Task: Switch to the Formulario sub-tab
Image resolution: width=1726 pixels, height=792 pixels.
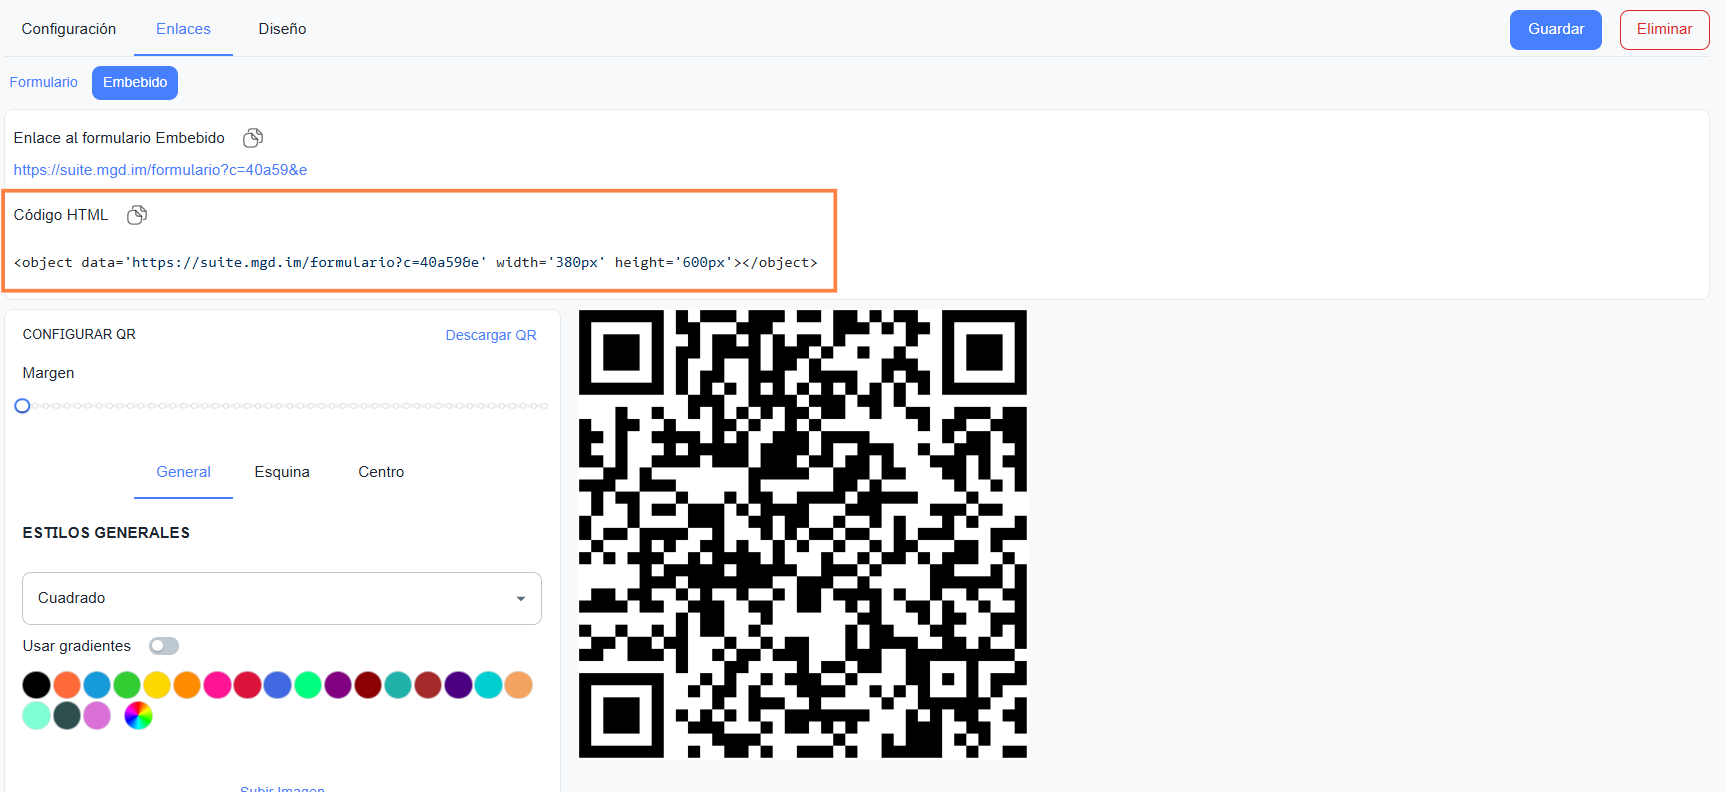Action: click(44, 82)
